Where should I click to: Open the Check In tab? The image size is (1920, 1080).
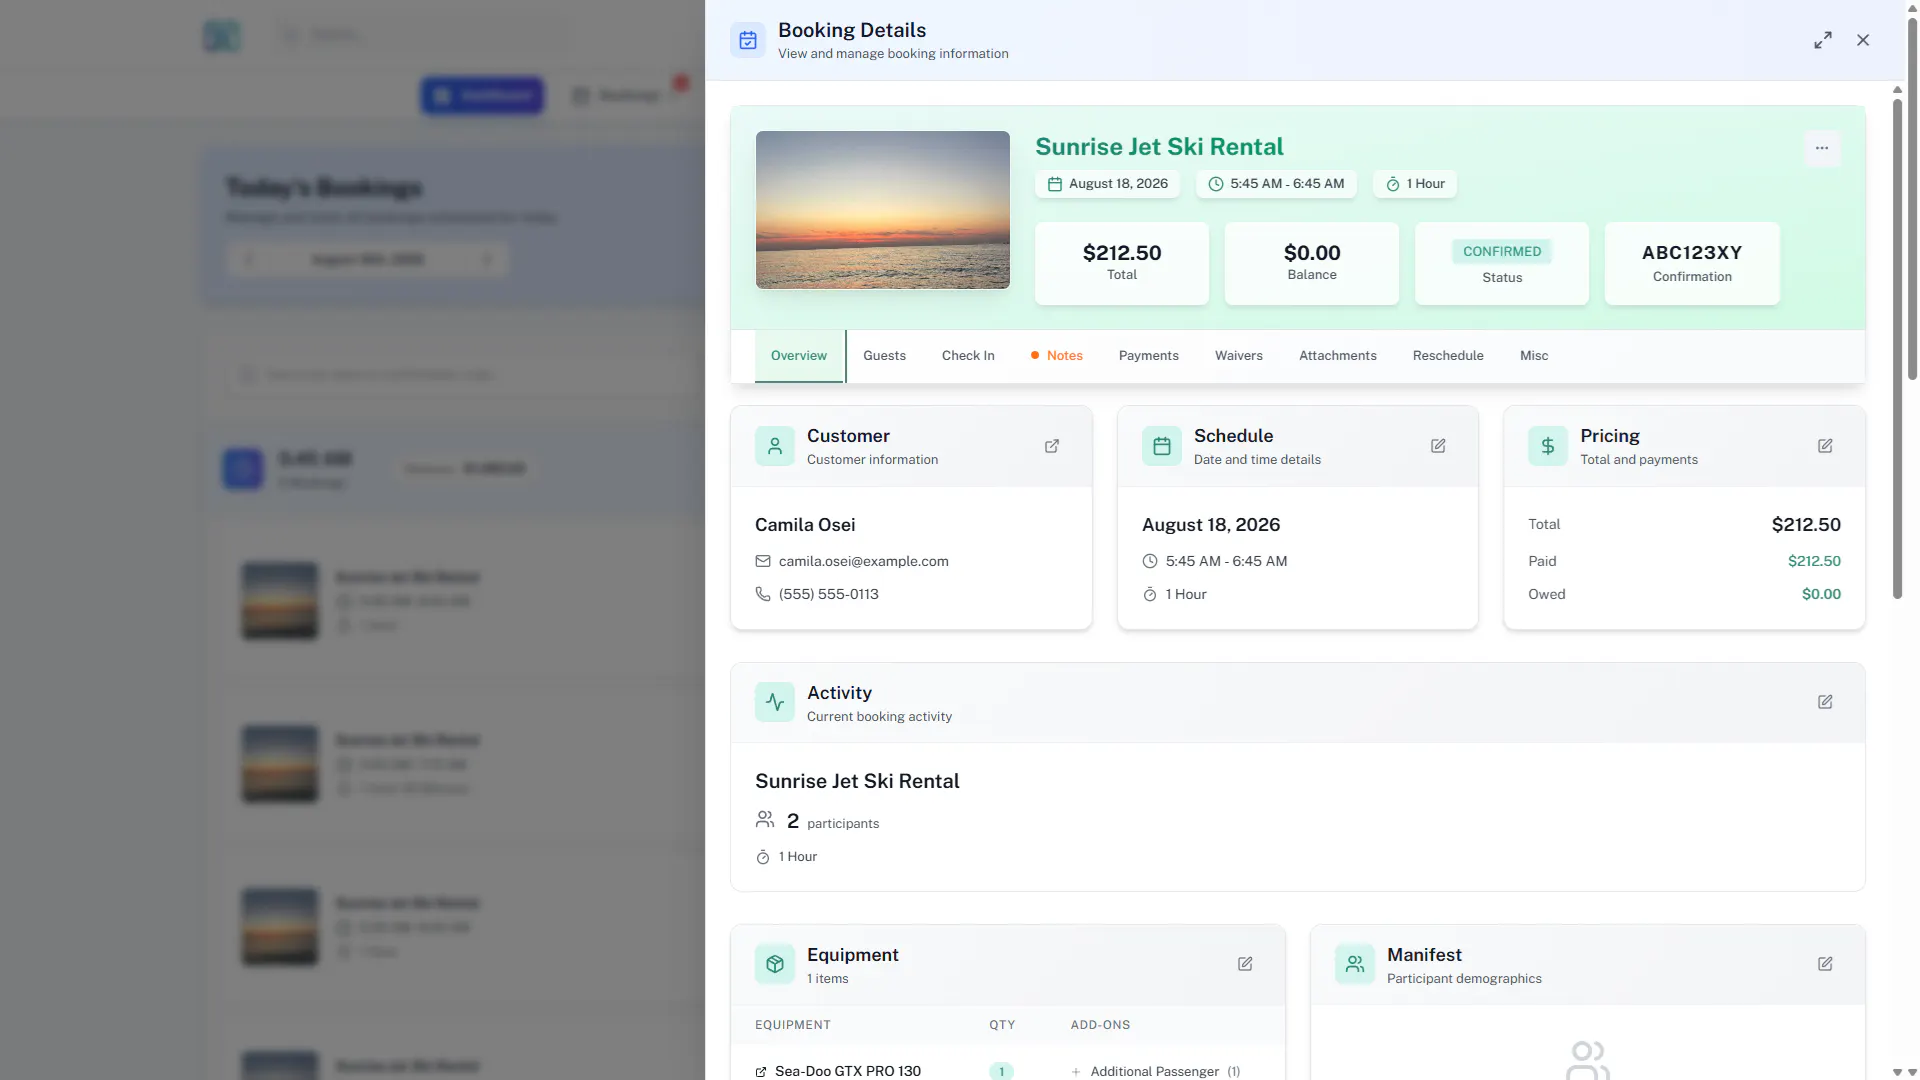point(968,356)
